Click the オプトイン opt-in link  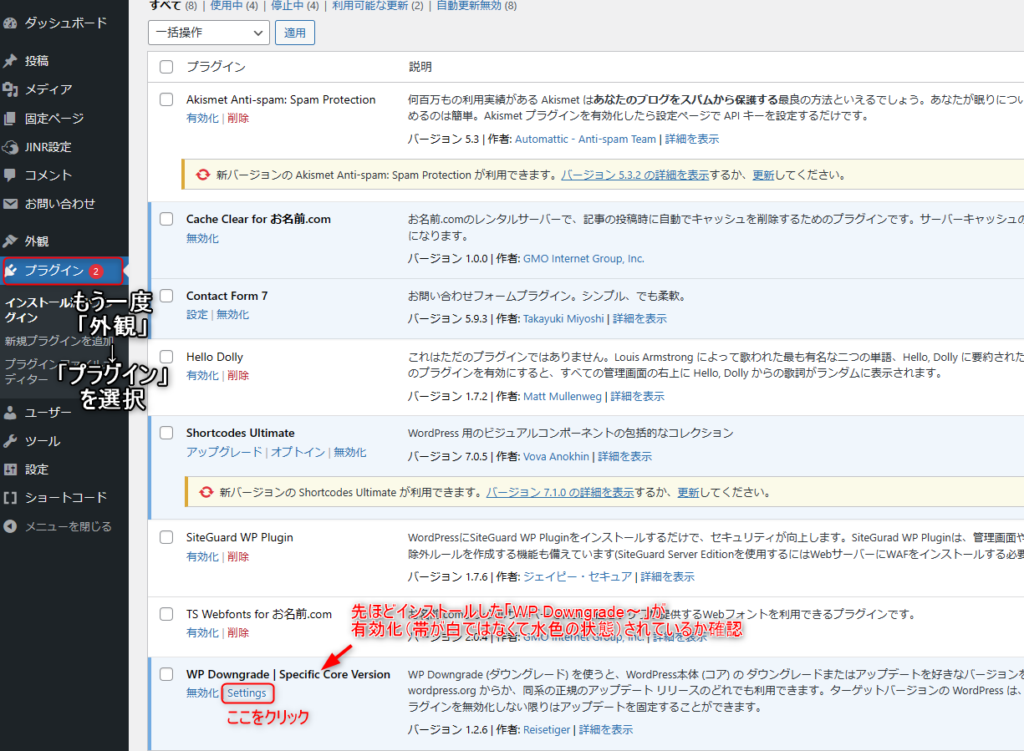tap(298, 452)
